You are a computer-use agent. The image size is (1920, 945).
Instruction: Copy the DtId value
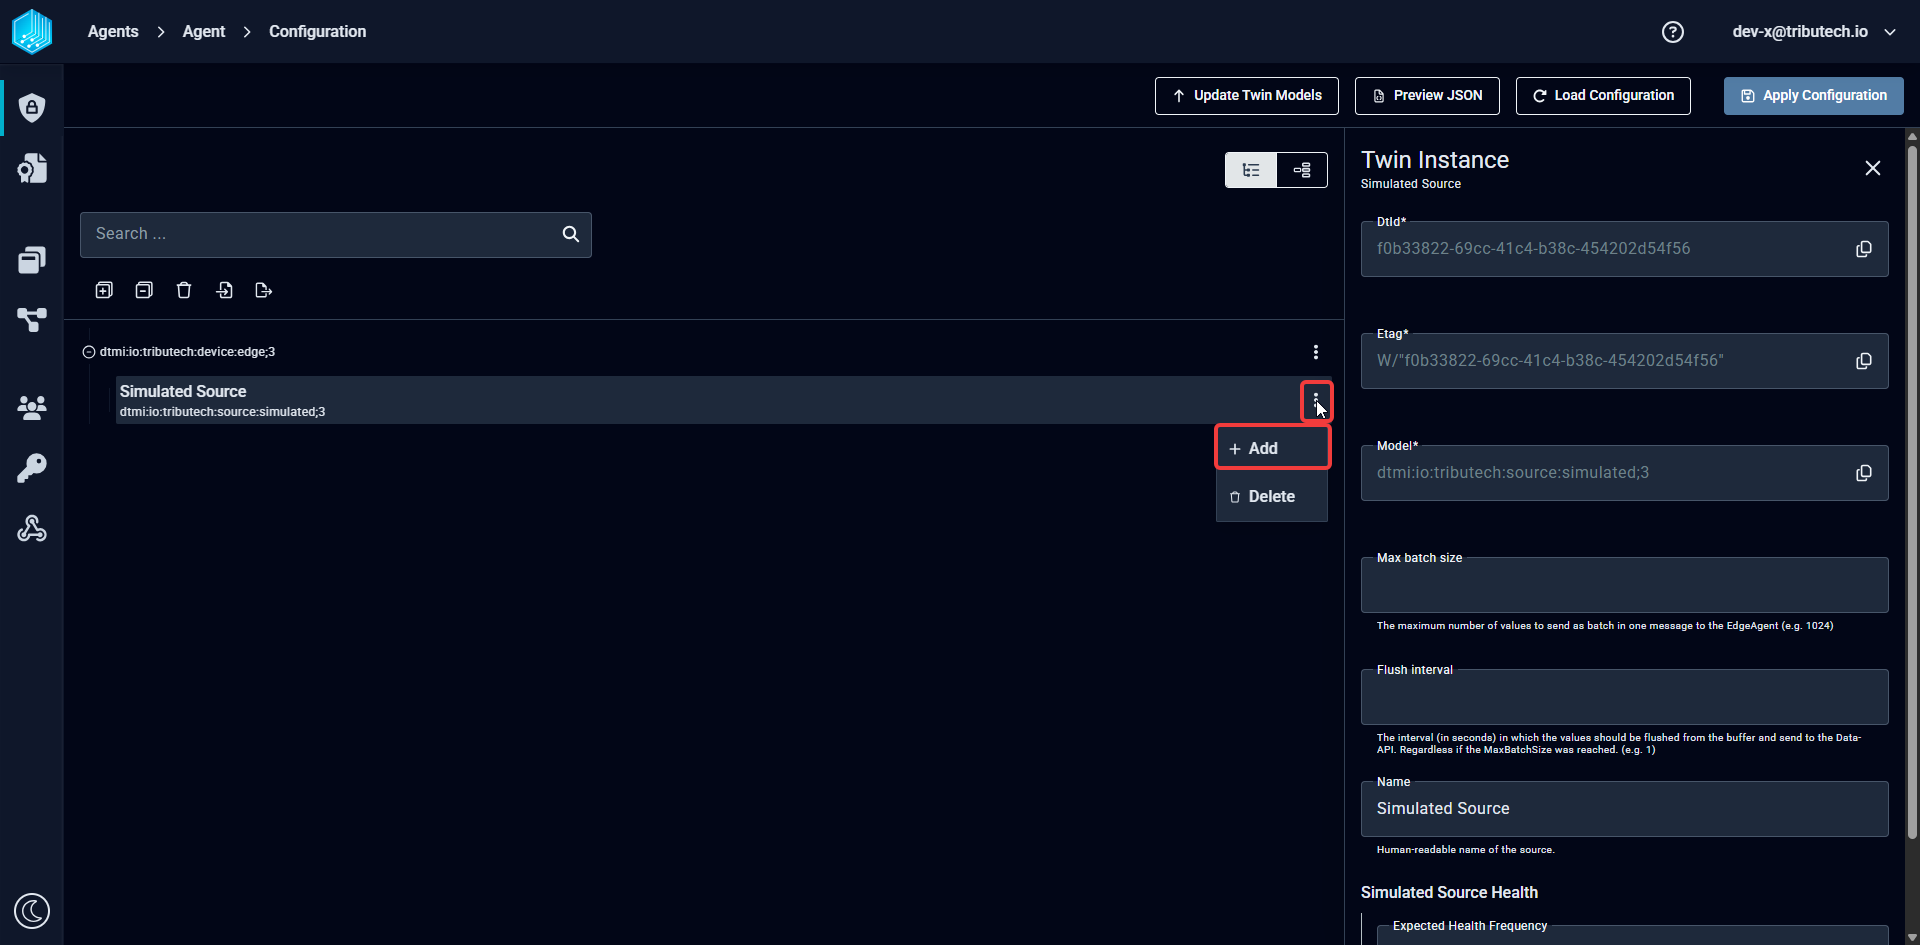(x=1864, y=249)
